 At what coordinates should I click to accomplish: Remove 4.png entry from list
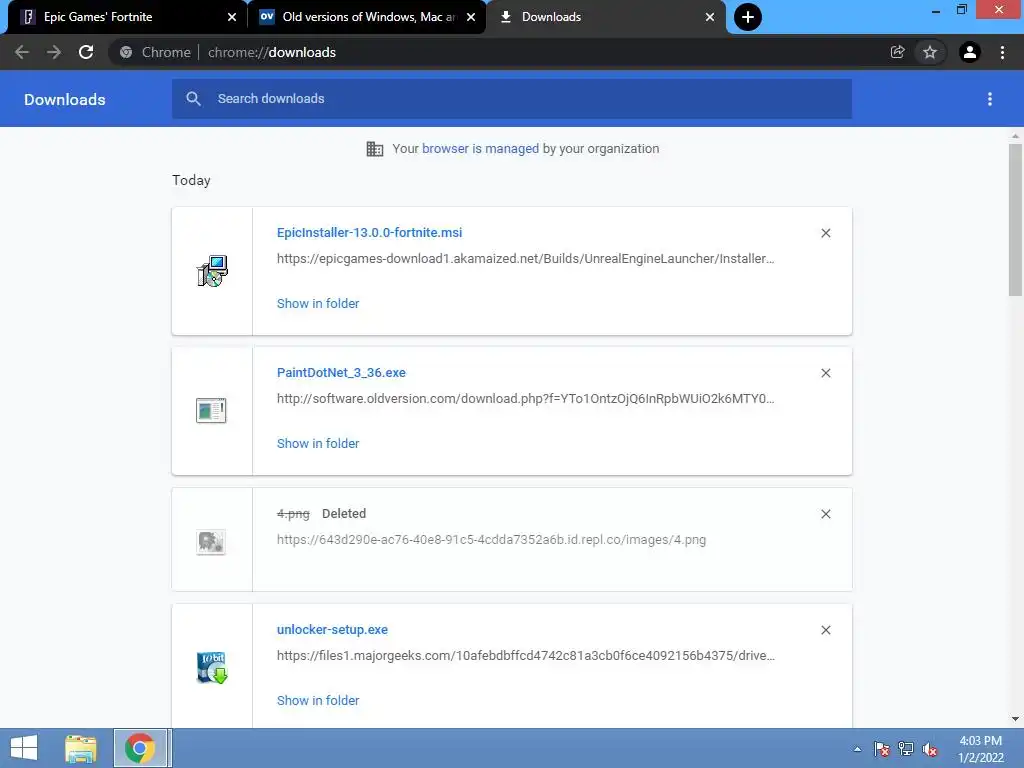tap(825, 514)
